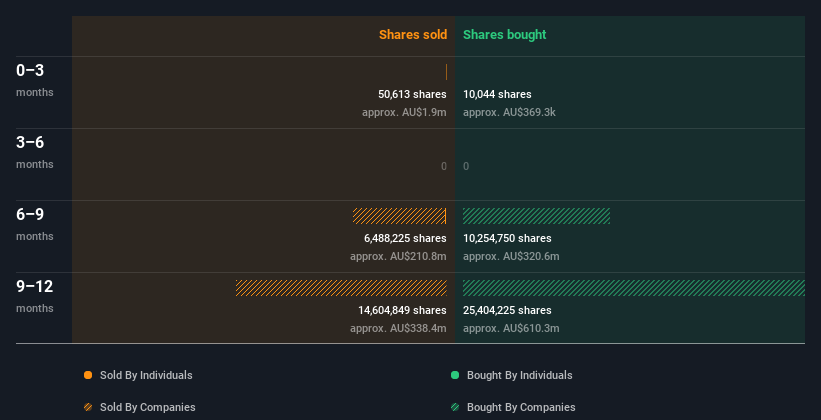Click the 14,604,849 shares value
This screenshot has height=420, width=821.
[402, 311]
